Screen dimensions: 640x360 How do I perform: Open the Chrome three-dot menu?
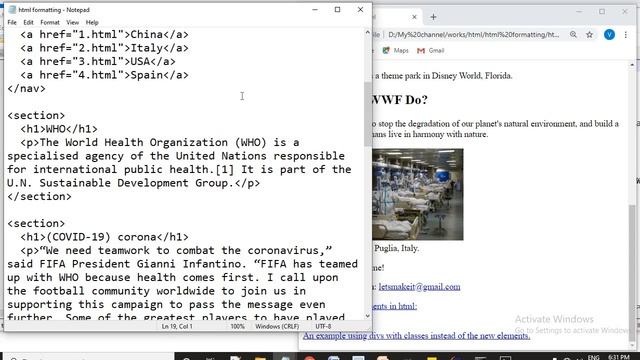pos(626,35)
